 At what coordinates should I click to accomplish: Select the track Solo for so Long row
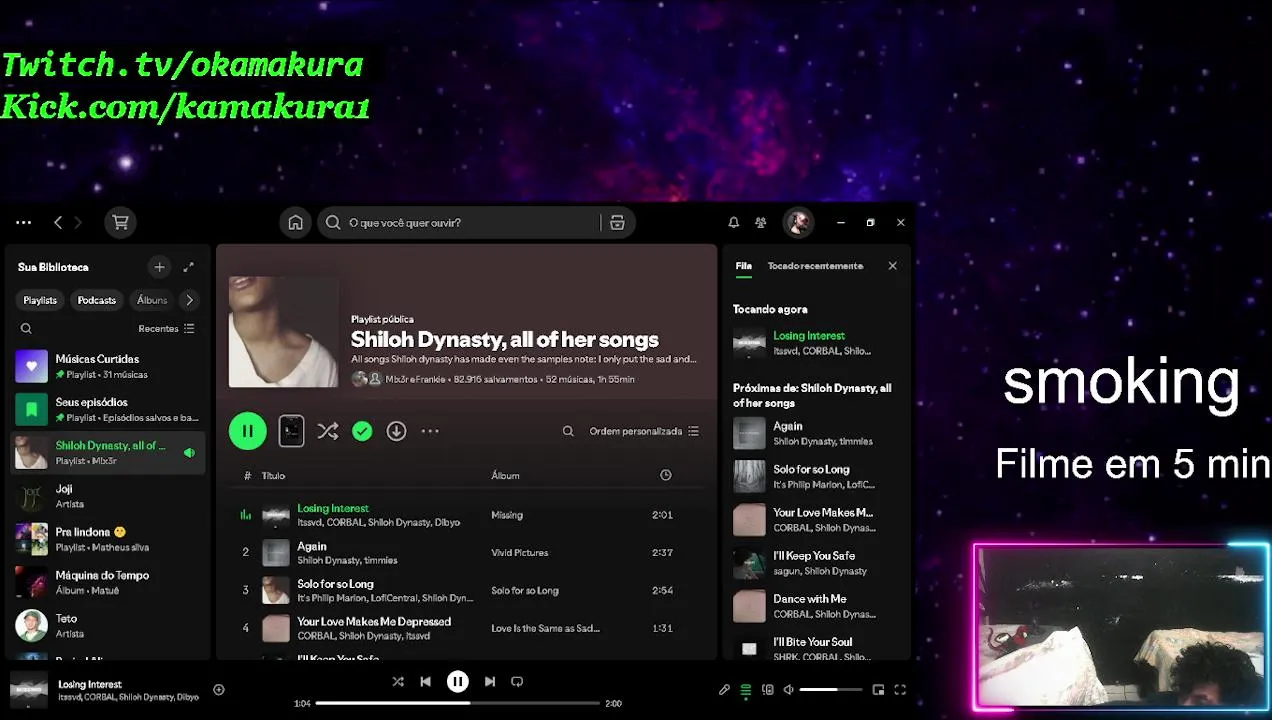coord(466,590)
